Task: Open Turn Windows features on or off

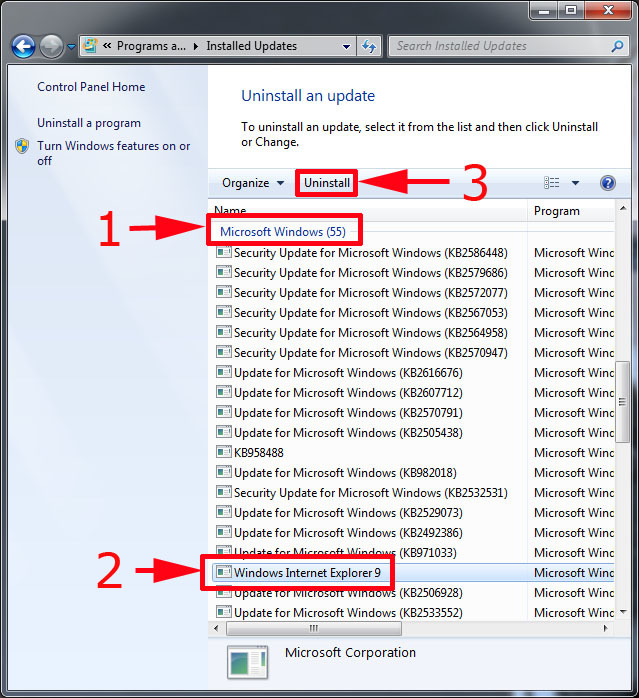Action: (x=114, y=153)
